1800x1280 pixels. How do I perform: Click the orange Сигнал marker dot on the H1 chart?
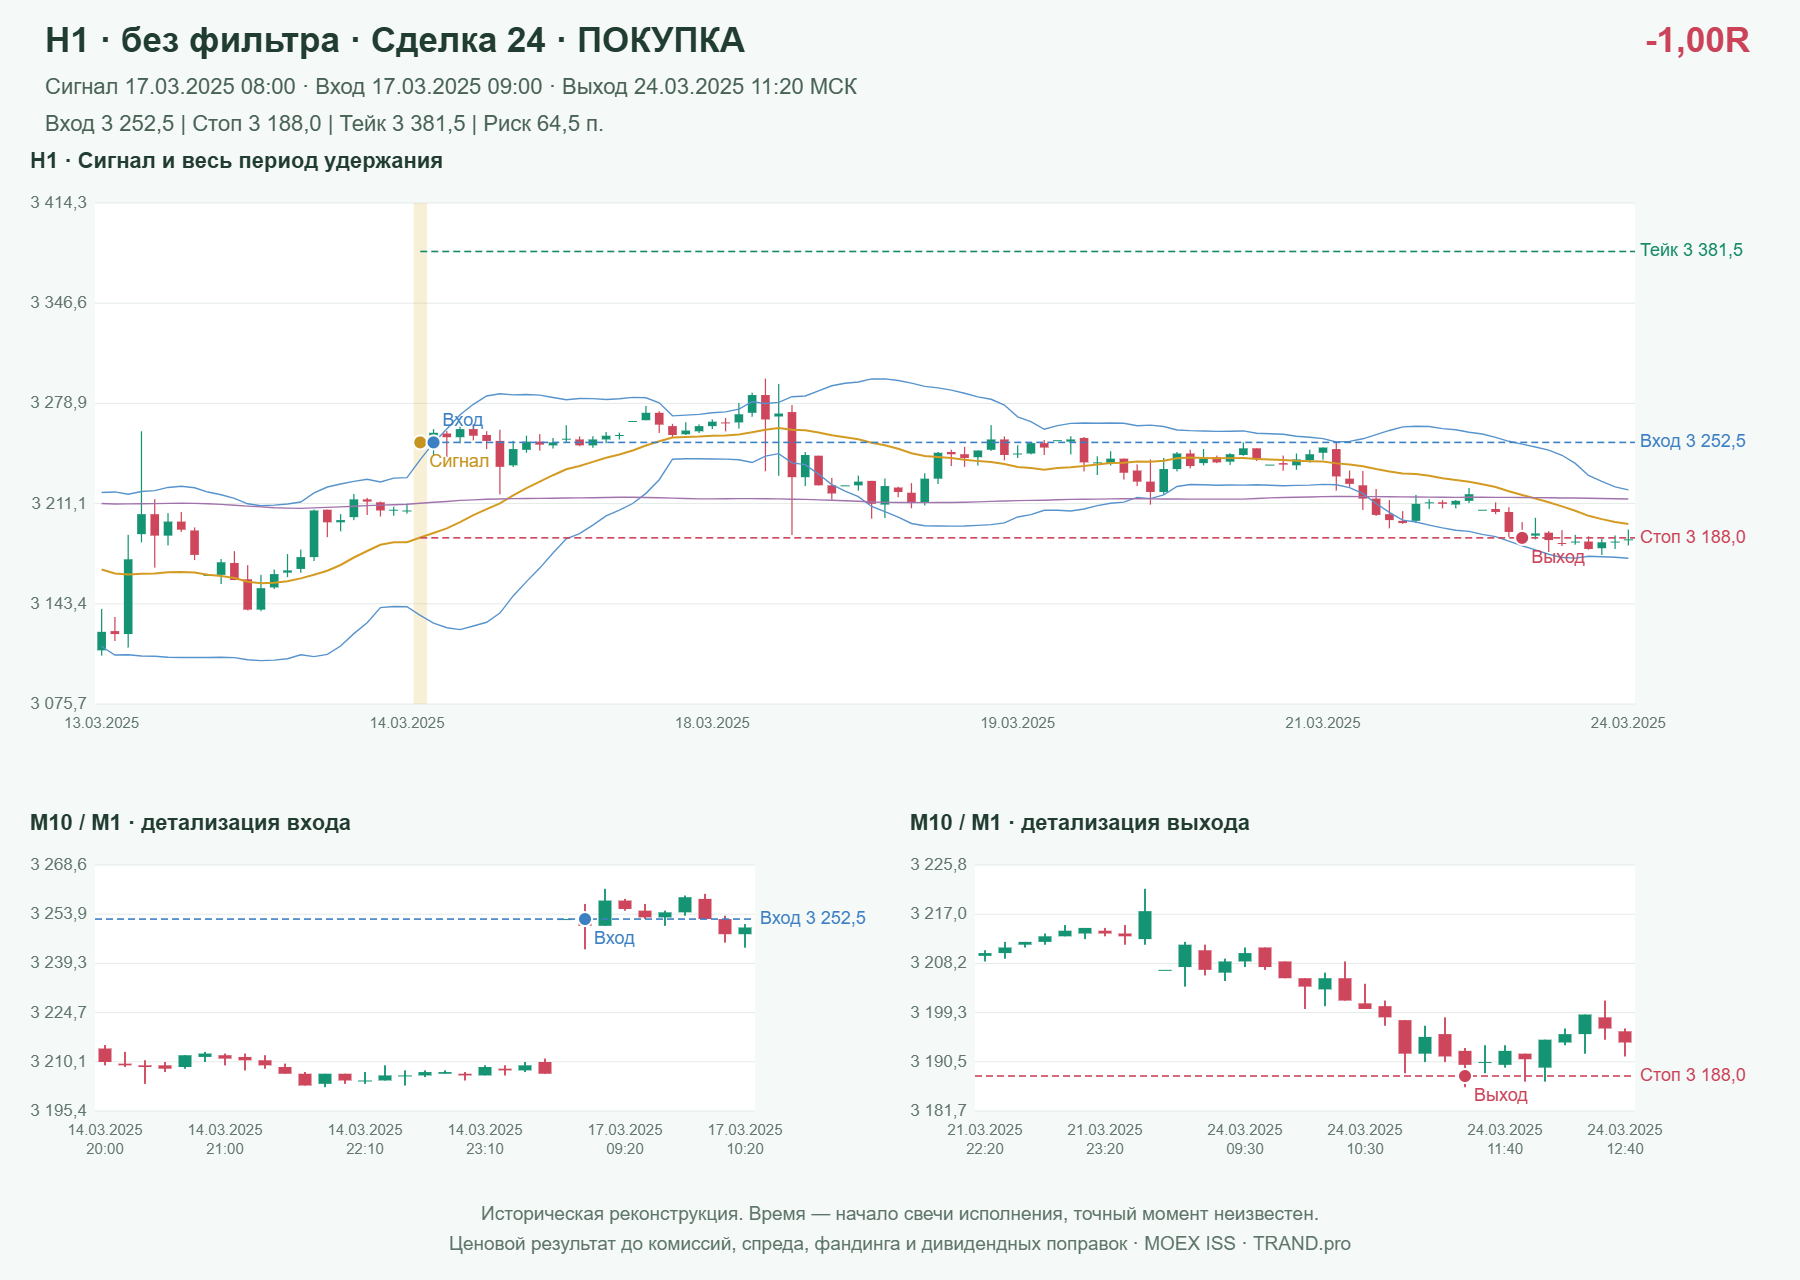(x=420, y=442)
